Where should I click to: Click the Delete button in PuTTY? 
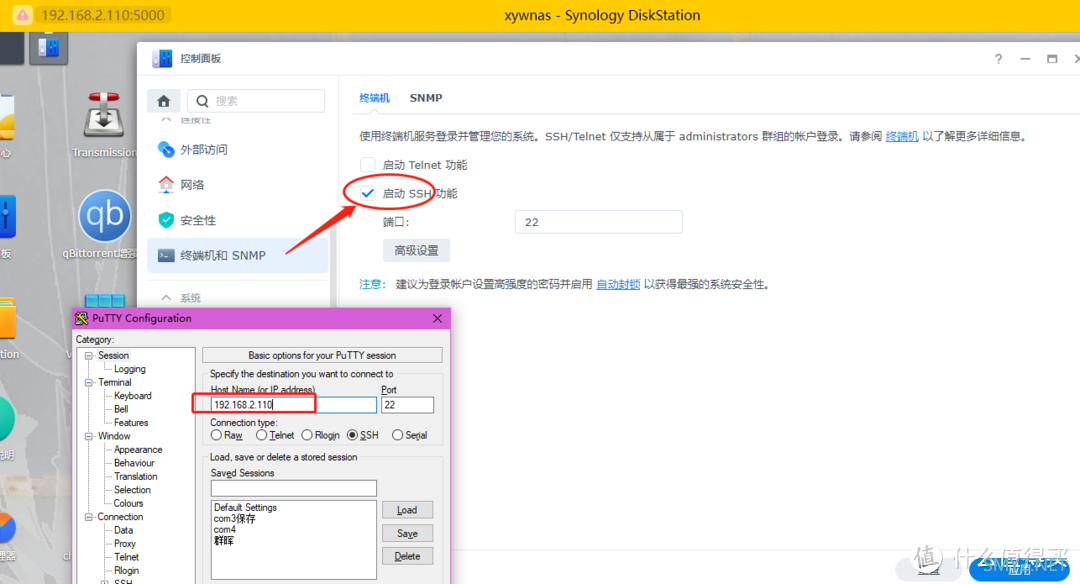407,556
